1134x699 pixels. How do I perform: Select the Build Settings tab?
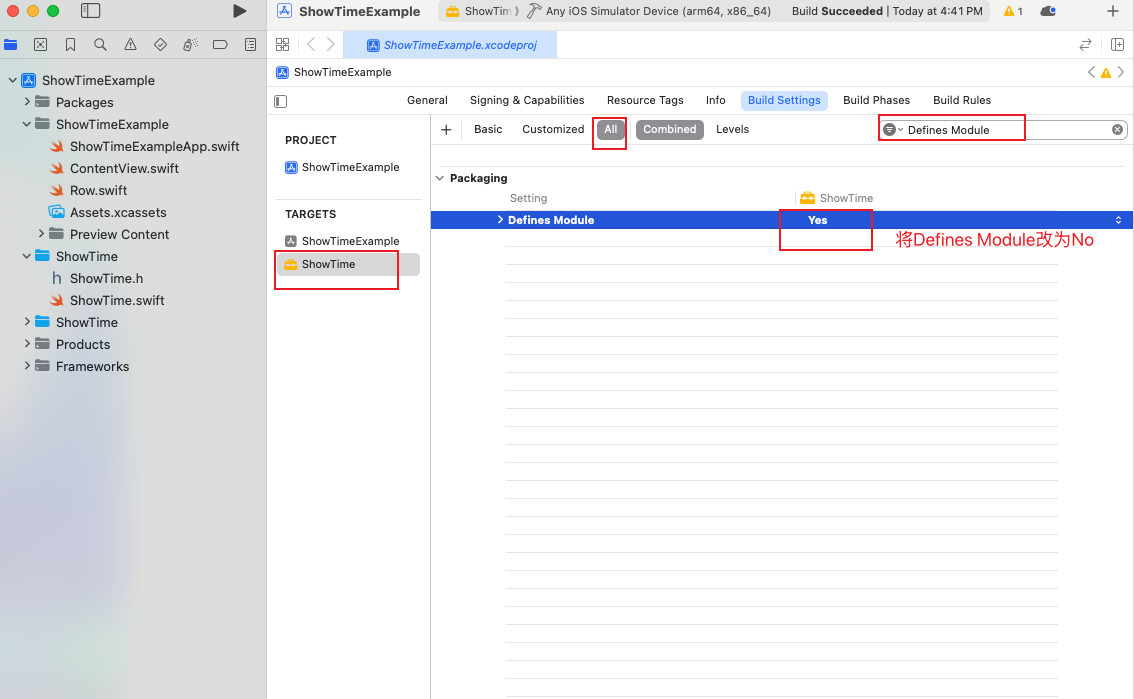(x=784, y=100)
